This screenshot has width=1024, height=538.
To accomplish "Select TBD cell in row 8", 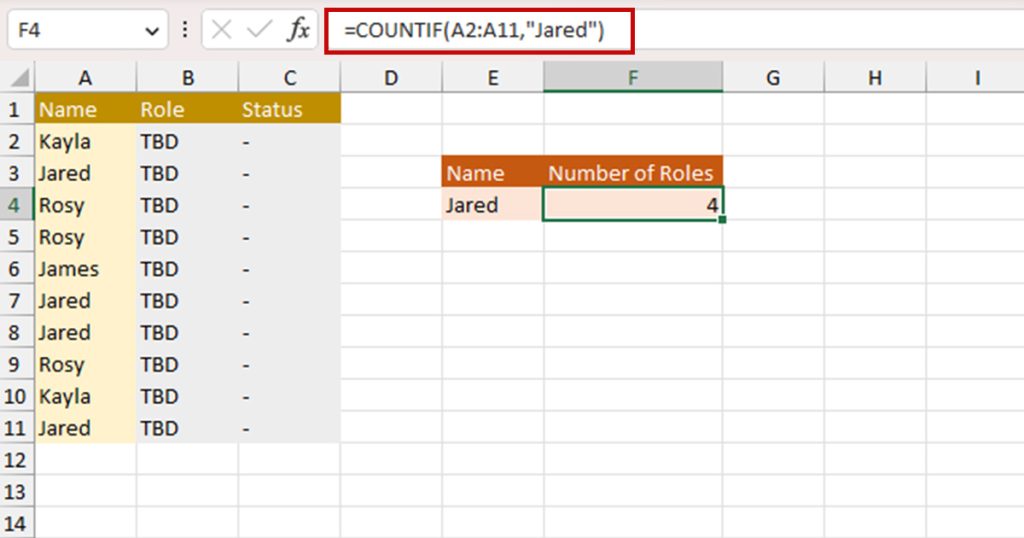I will pos(187,332).
